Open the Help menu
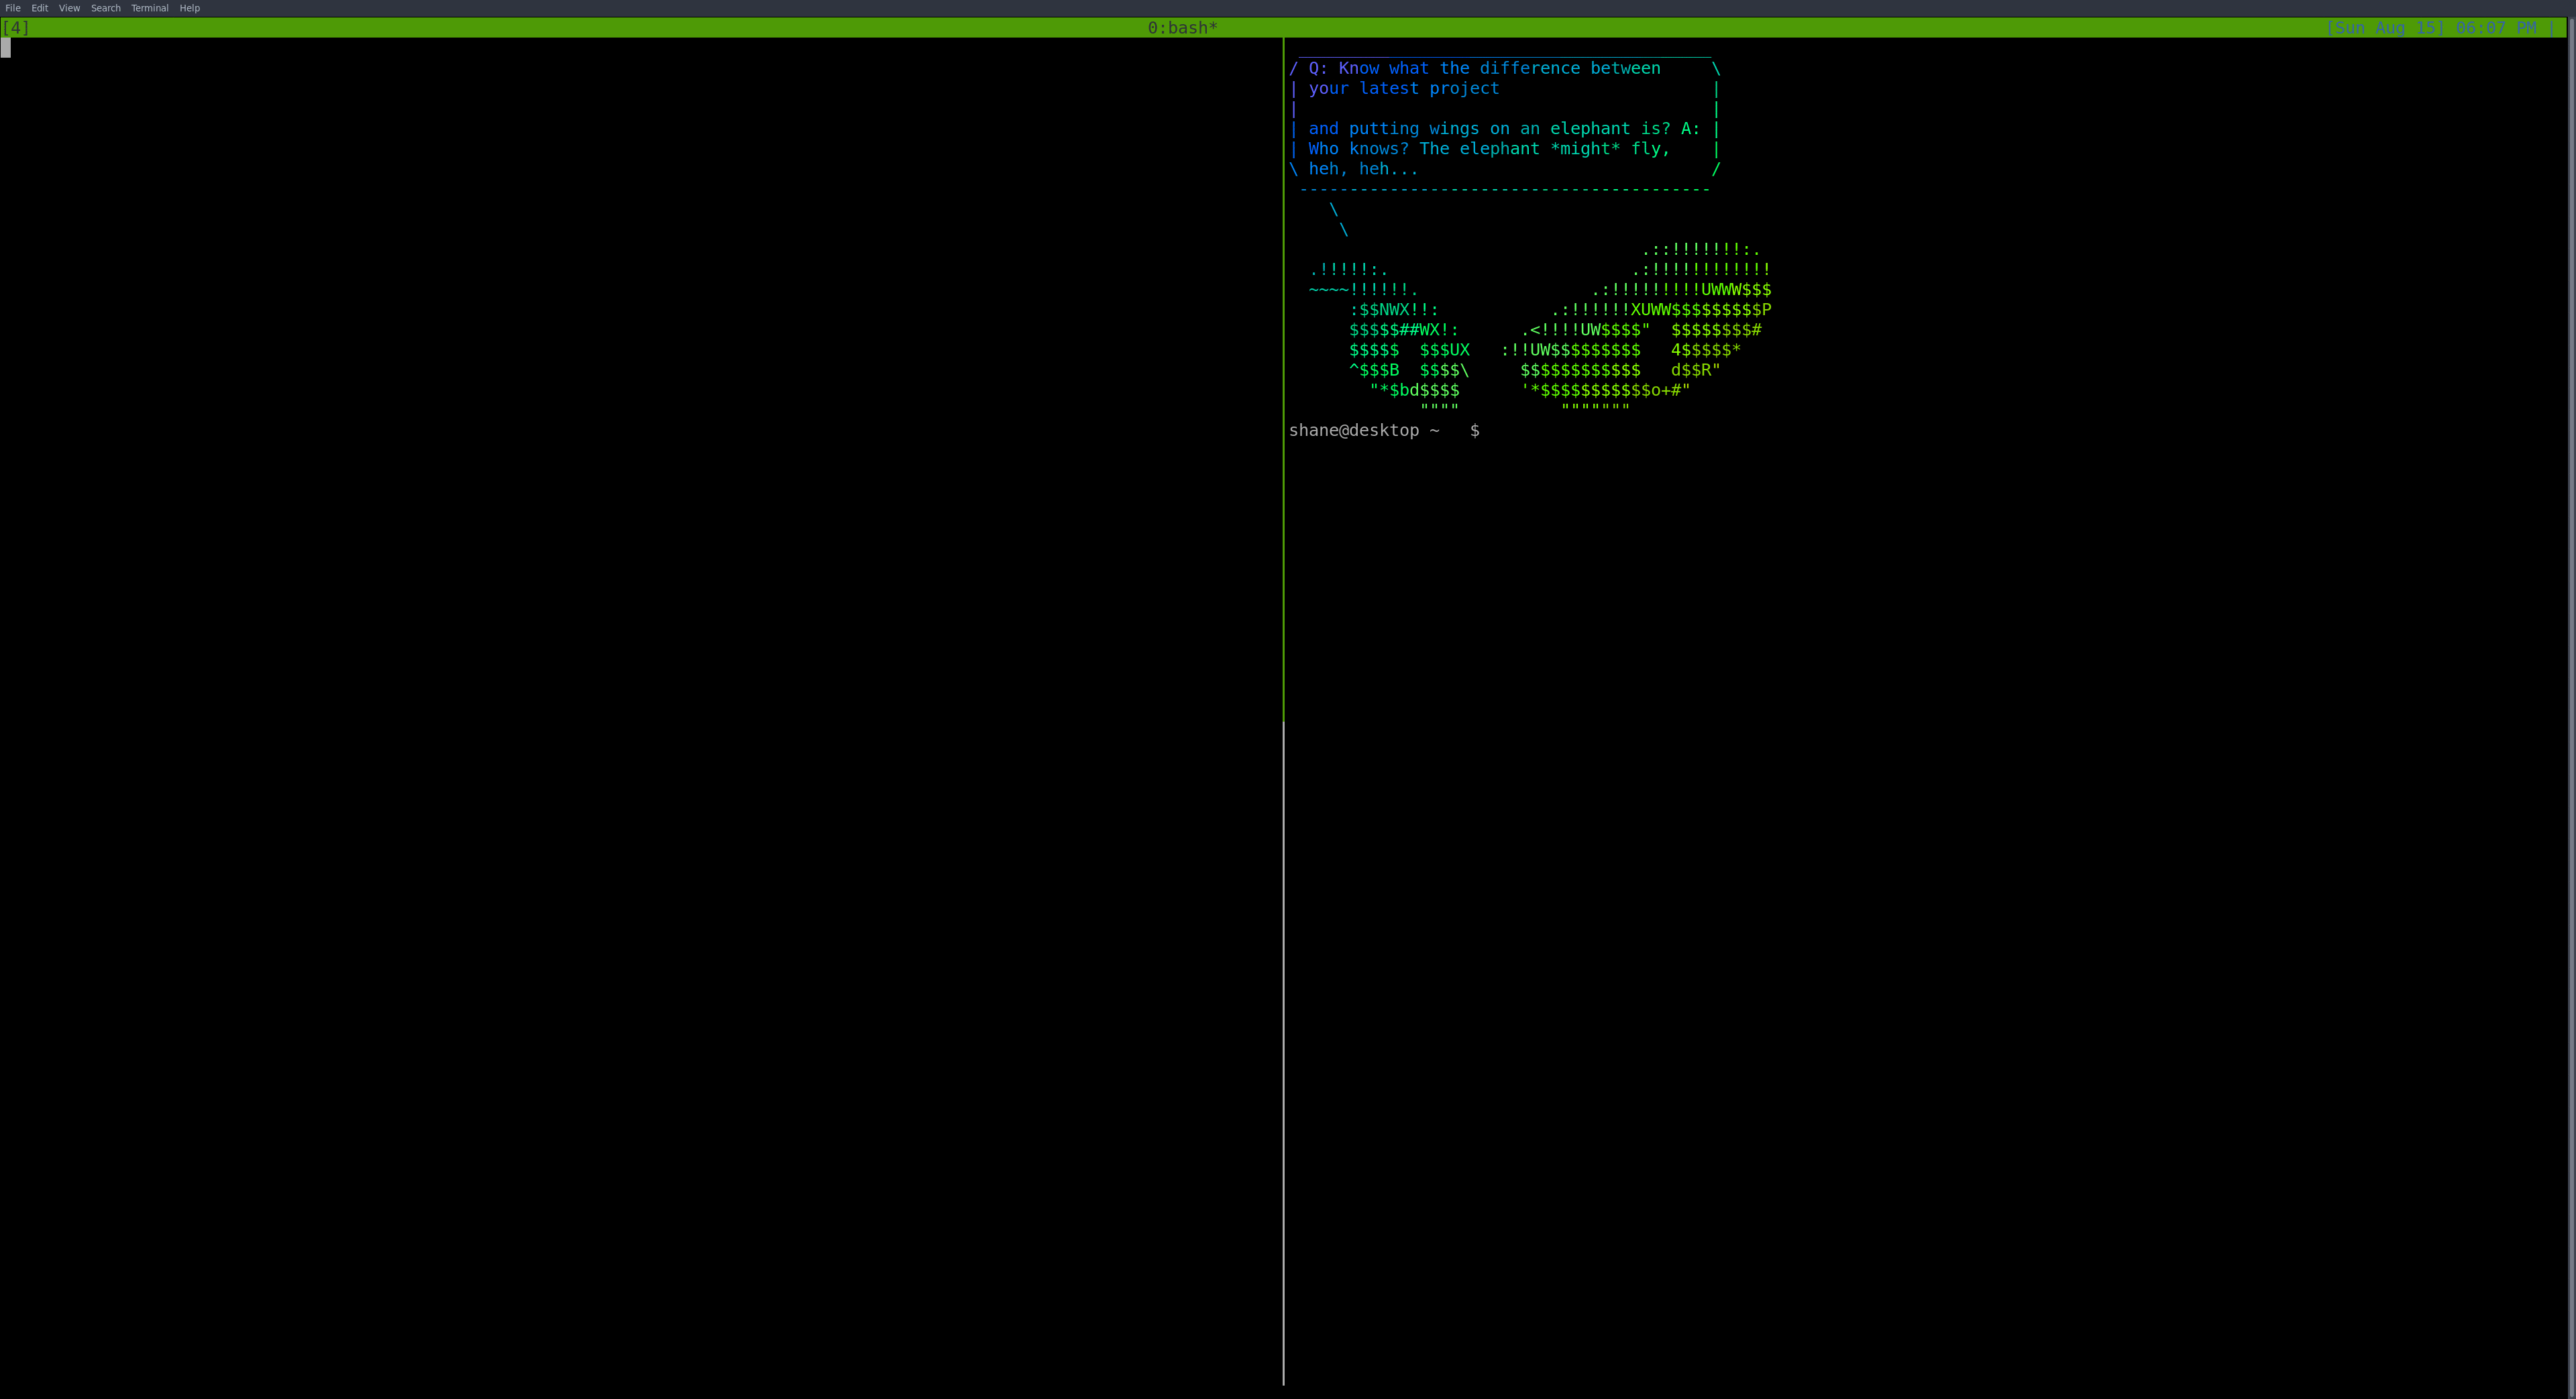This screenshot has height=1399, width=2576. click(x=190, y=8)
